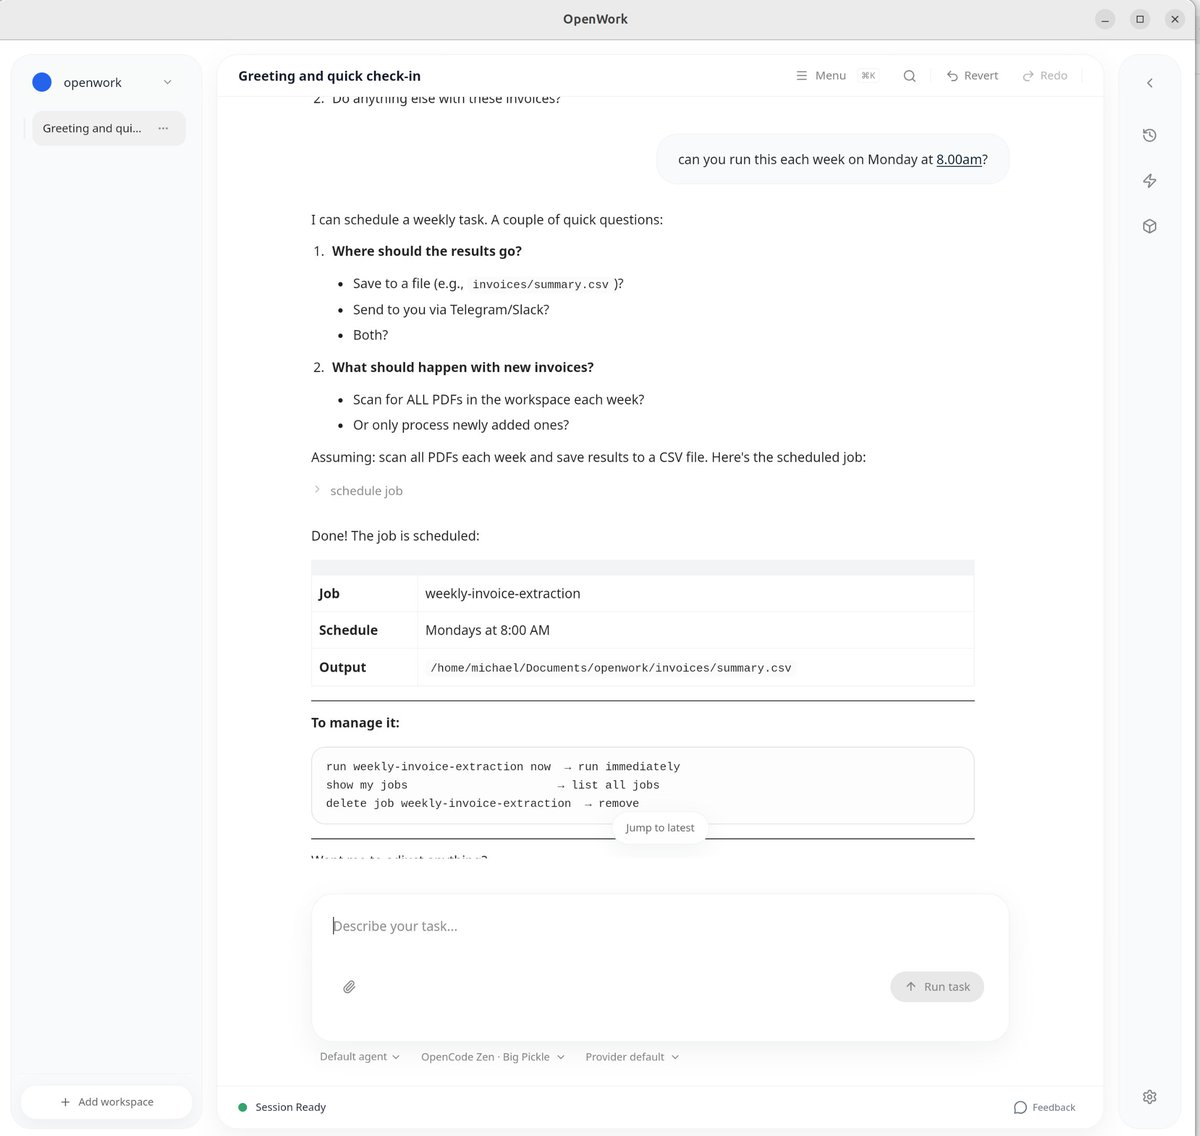
Task: Click the Greeting and quick check-in title
Action: pos(329,76)
